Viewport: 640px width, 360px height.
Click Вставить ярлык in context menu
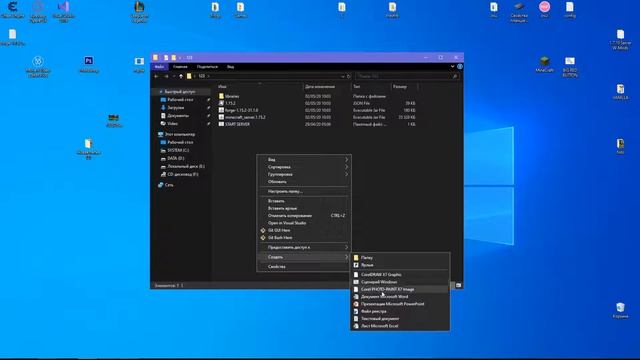click(x=304, y=208)
